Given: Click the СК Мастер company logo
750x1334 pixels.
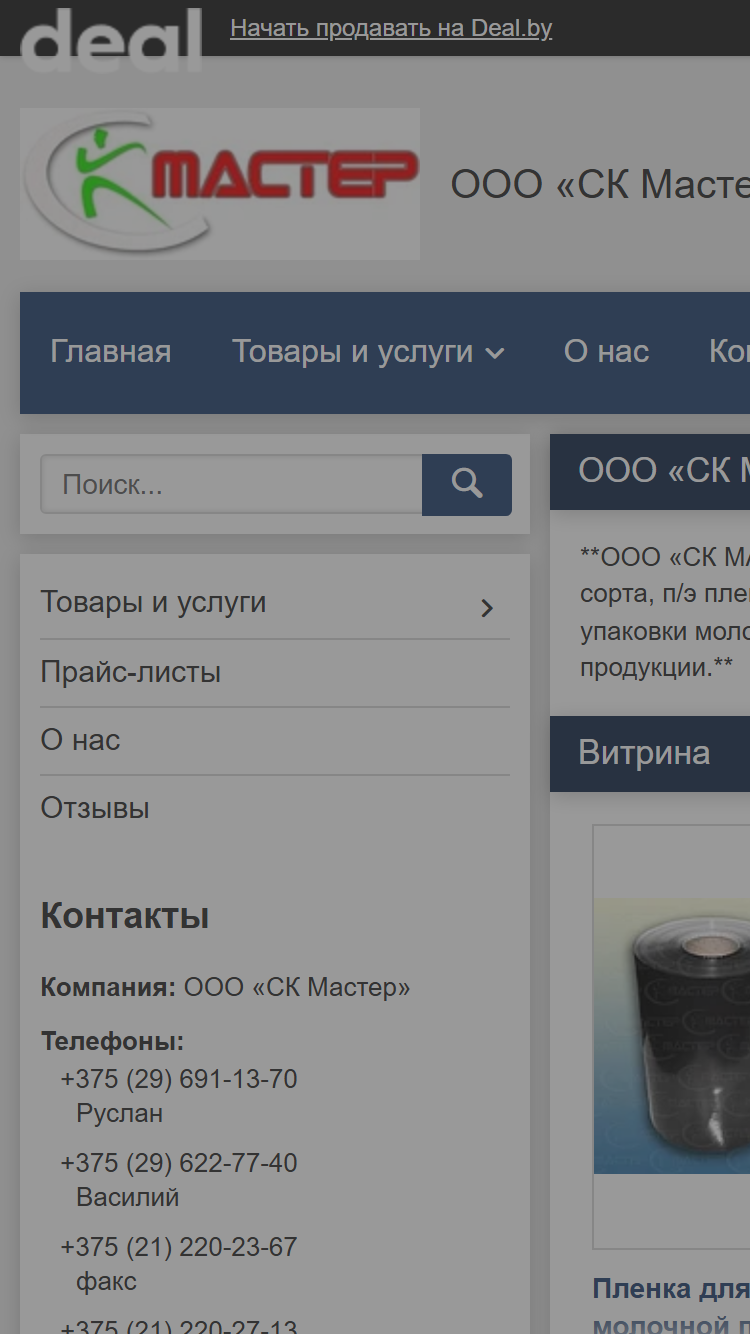Looking at the screenshot, I should [220, 184].
